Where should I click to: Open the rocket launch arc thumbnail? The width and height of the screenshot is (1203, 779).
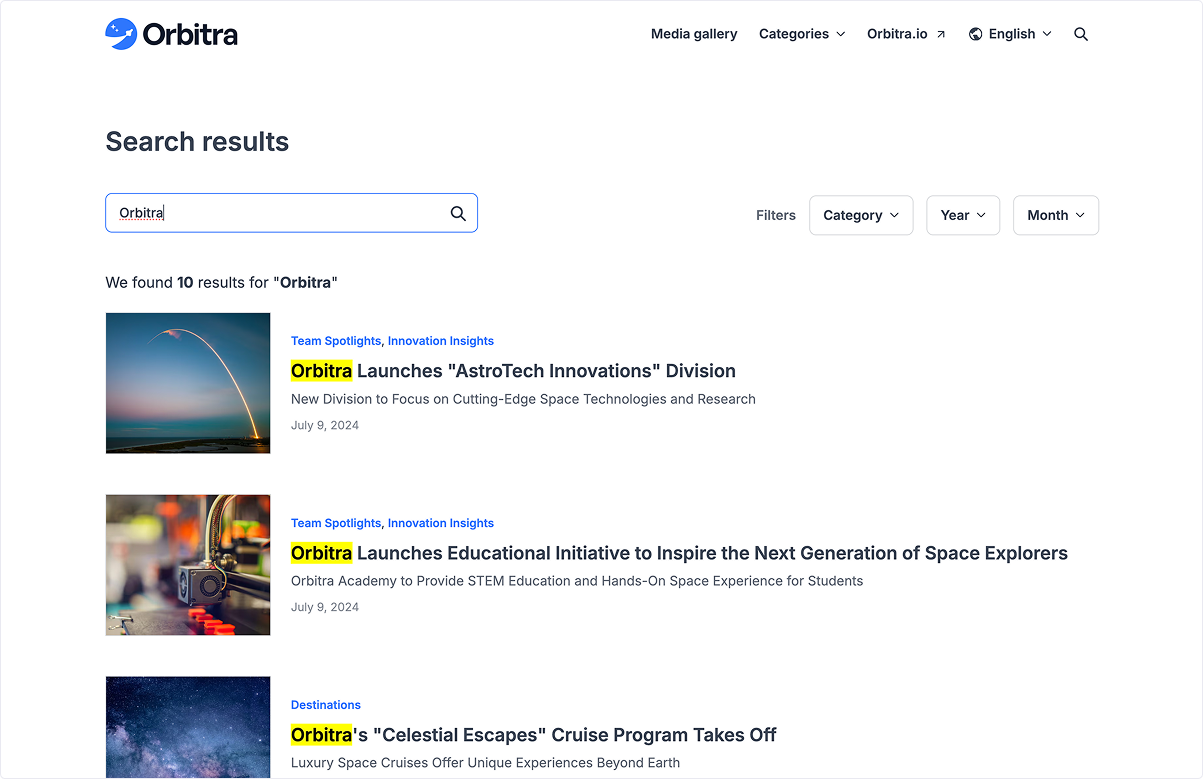[x=188, y=383]
